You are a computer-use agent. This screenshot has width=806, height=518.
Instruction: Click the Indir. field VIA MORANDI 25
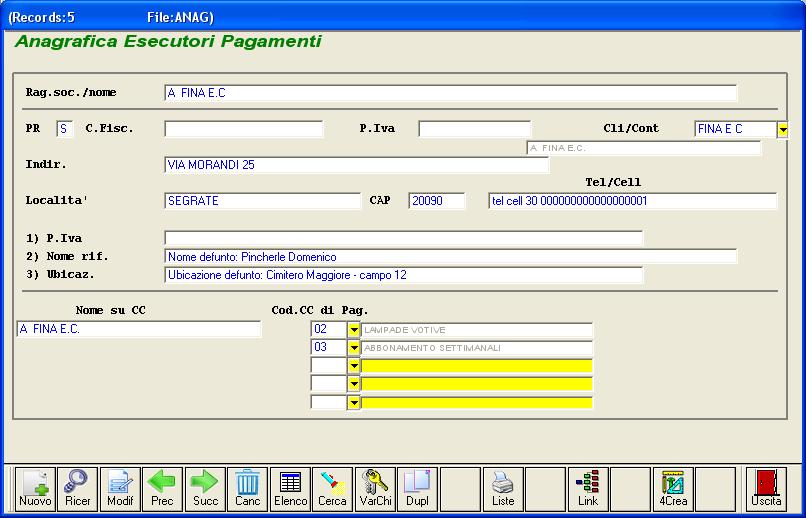357,165
